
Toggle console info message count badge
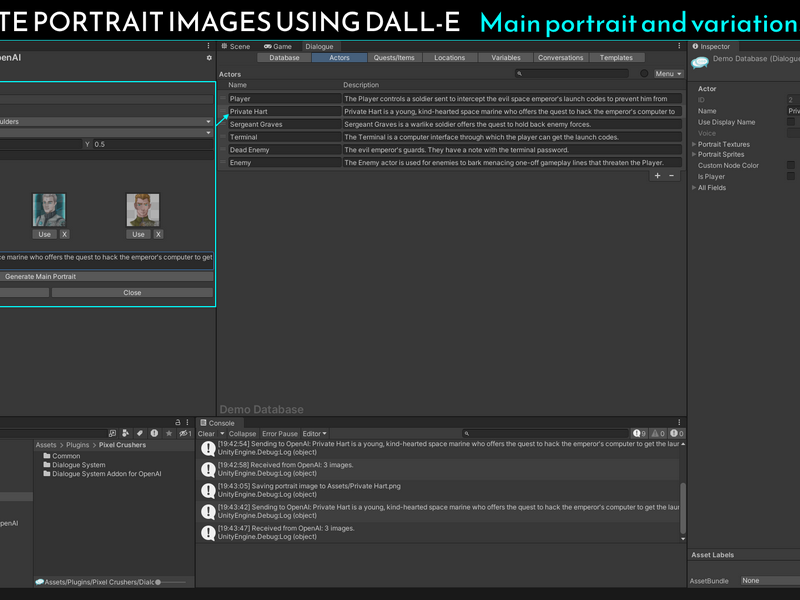click(x=639, y=434)
